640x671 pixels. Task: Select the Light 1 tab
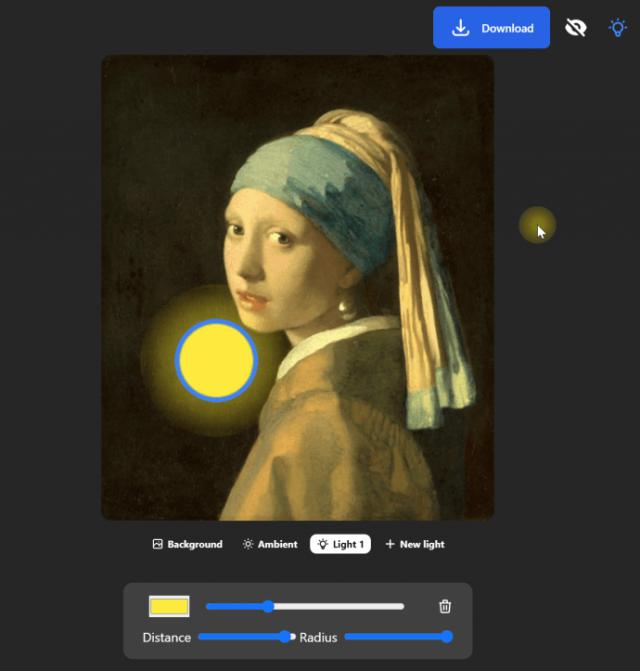point(340,544)
